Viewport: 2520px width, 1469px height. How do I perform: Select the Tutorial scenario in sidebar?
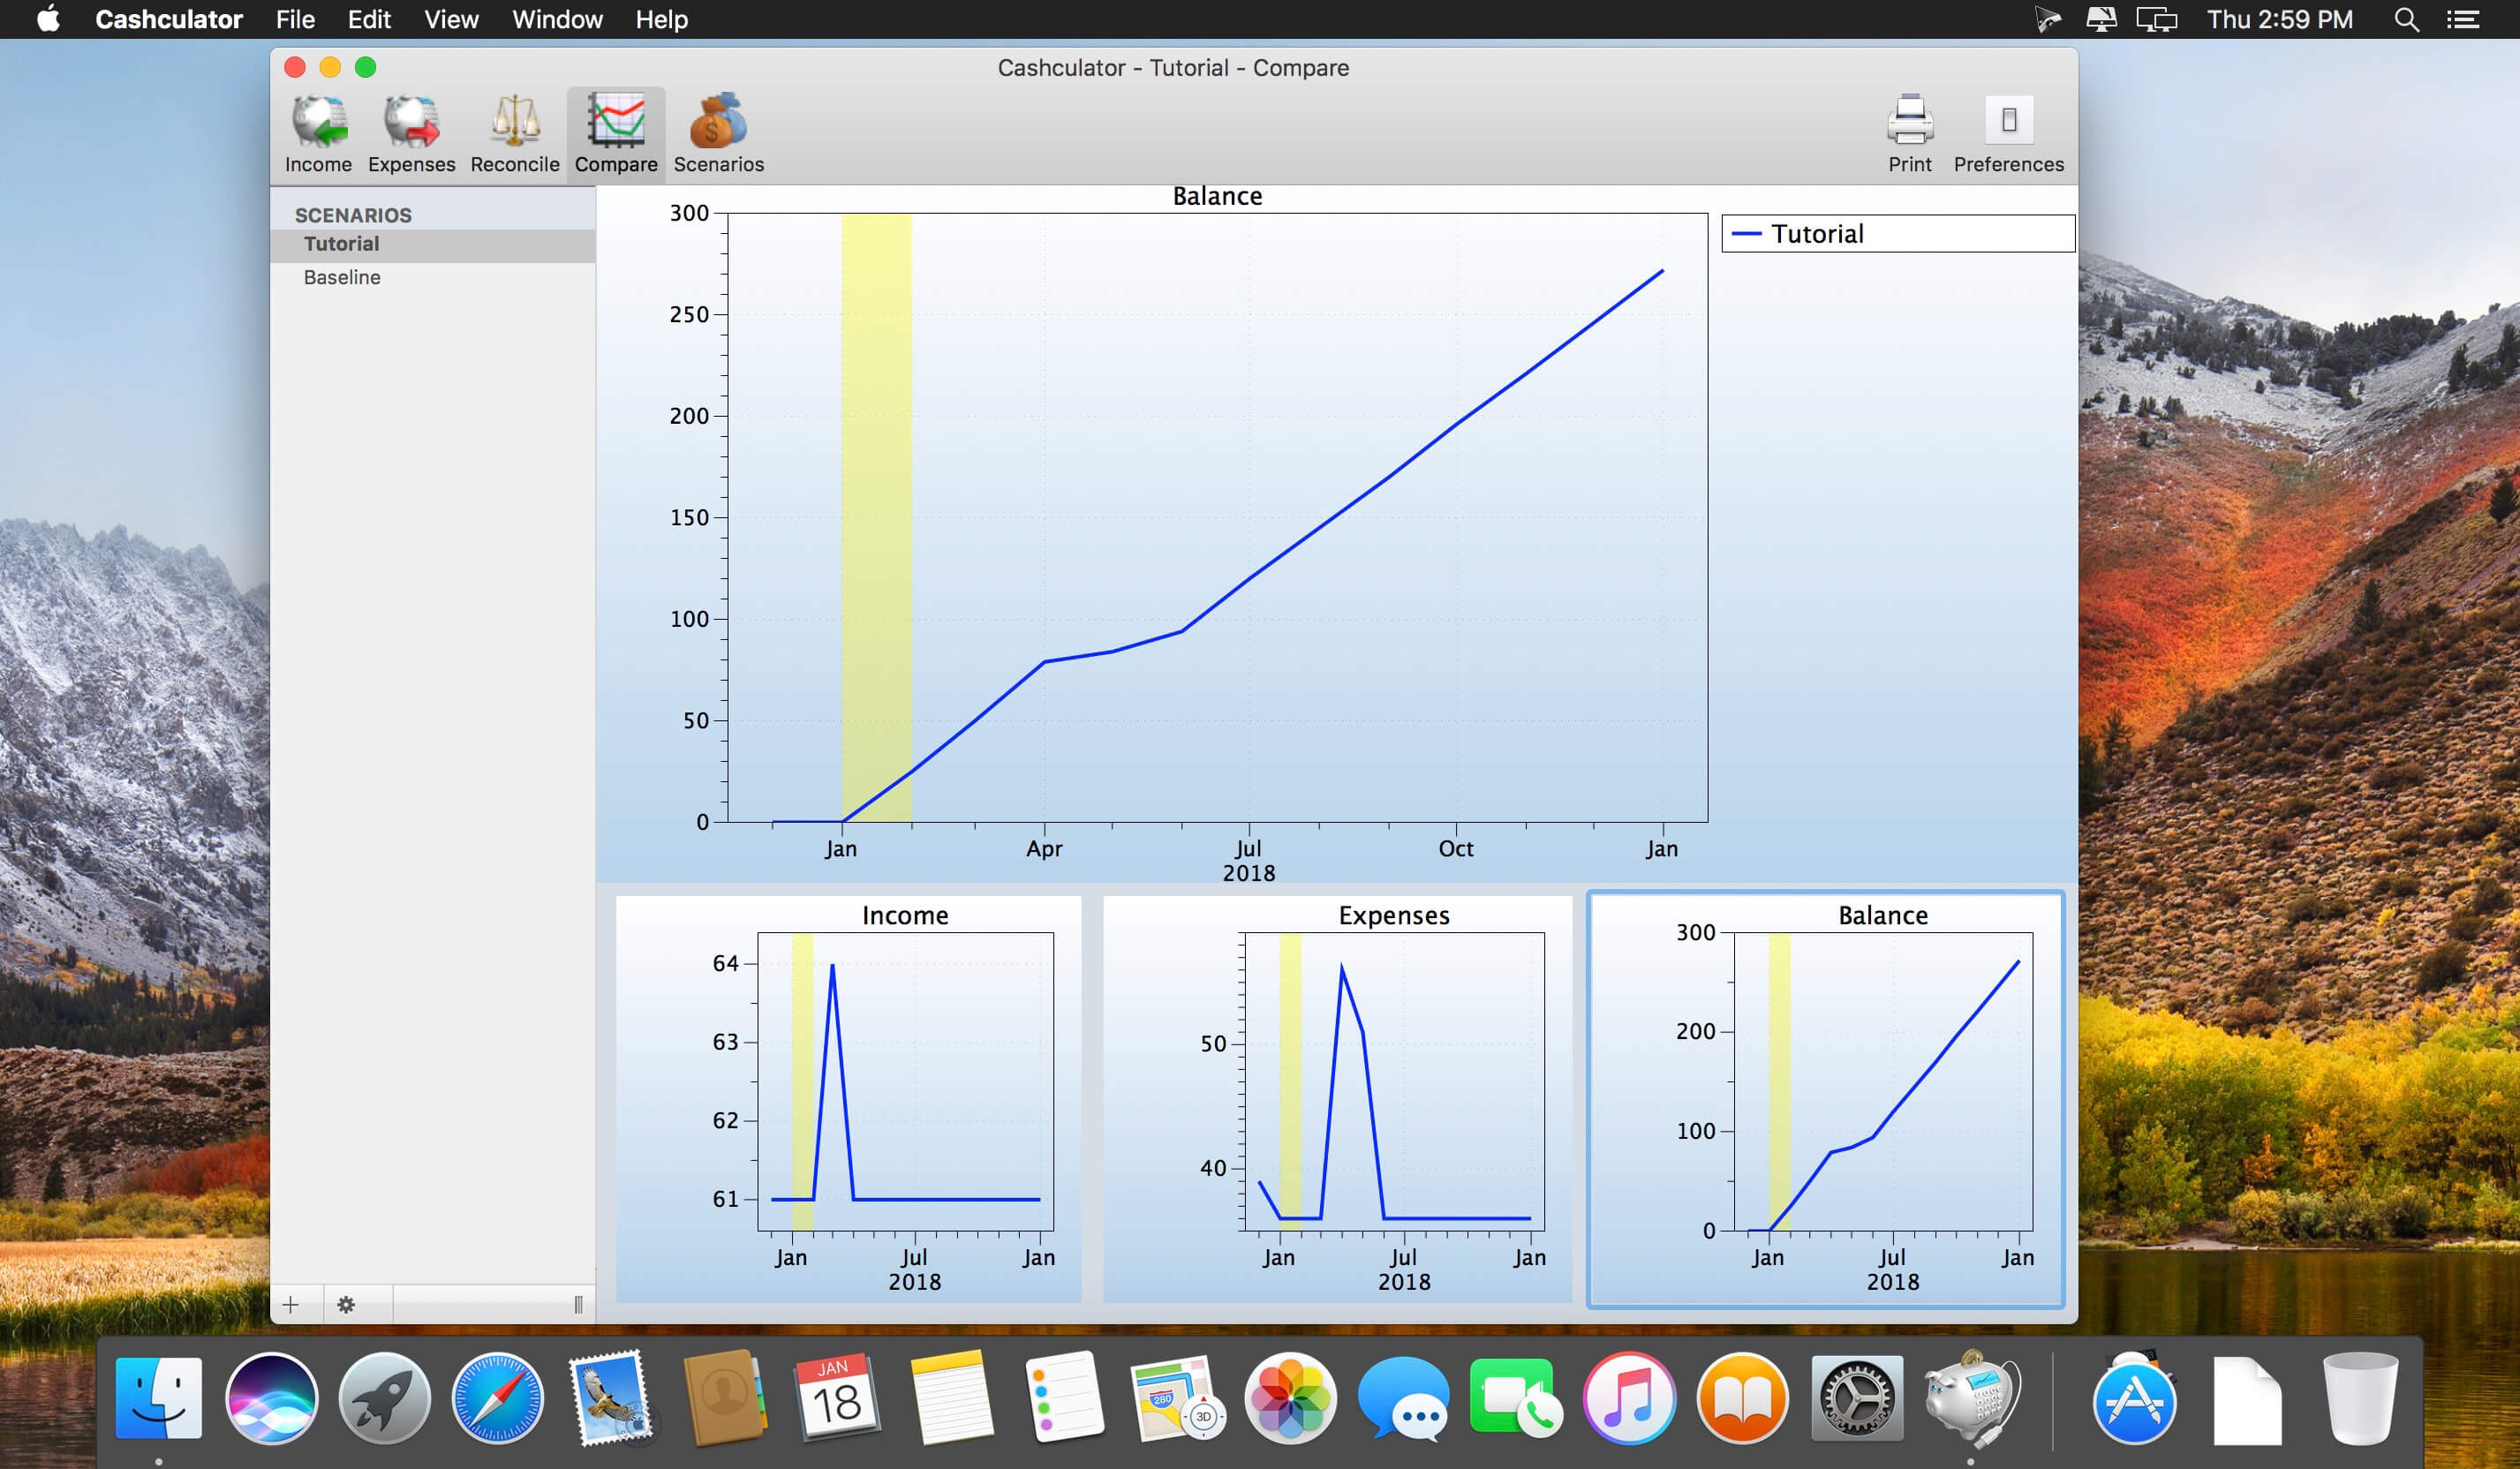(x=432, y=244)
